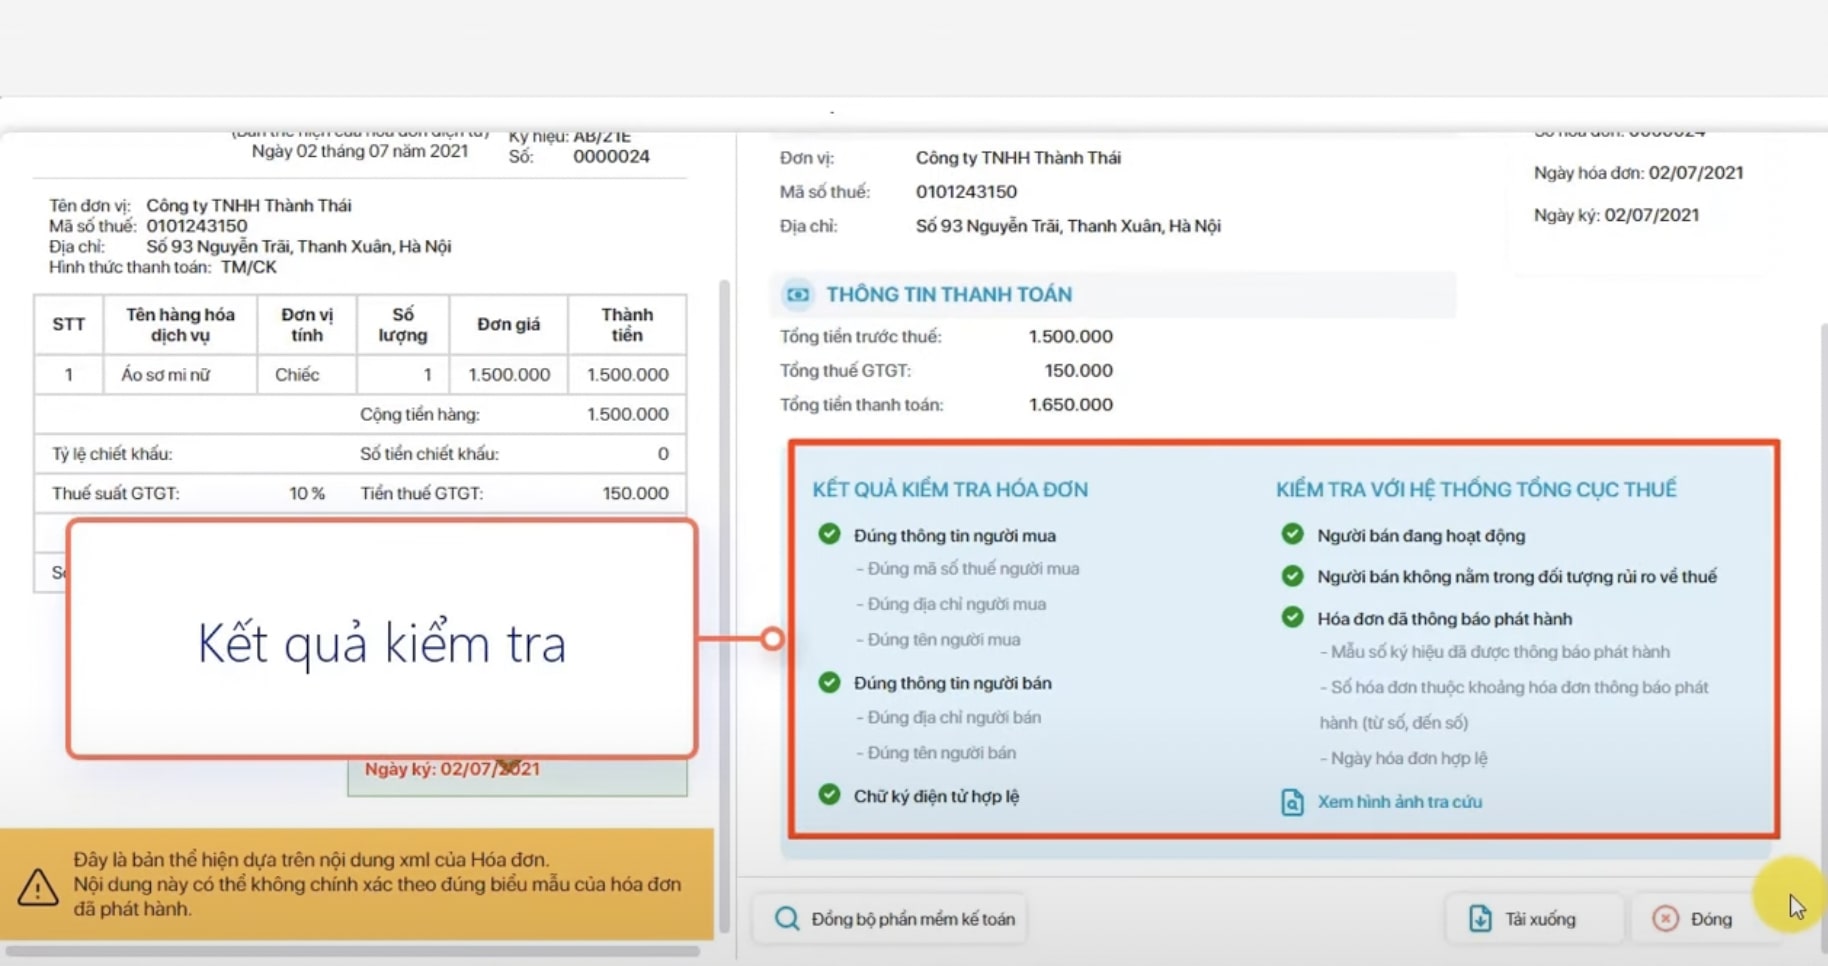This screenshot has height=966, width=1828.
Task: Click the green check beside "Chữ ký điện tử hợp lệ"
Action: [829, 794]
